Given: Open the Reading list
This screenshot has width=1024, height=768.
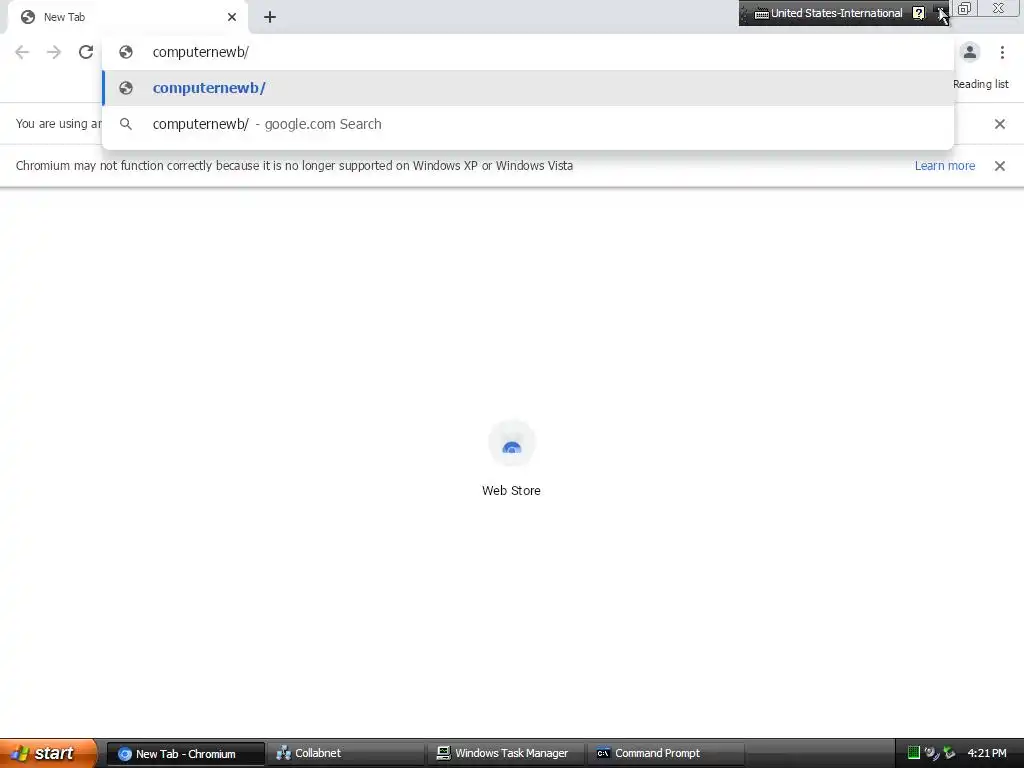Looking at the screenshot, I should point(980,84).
